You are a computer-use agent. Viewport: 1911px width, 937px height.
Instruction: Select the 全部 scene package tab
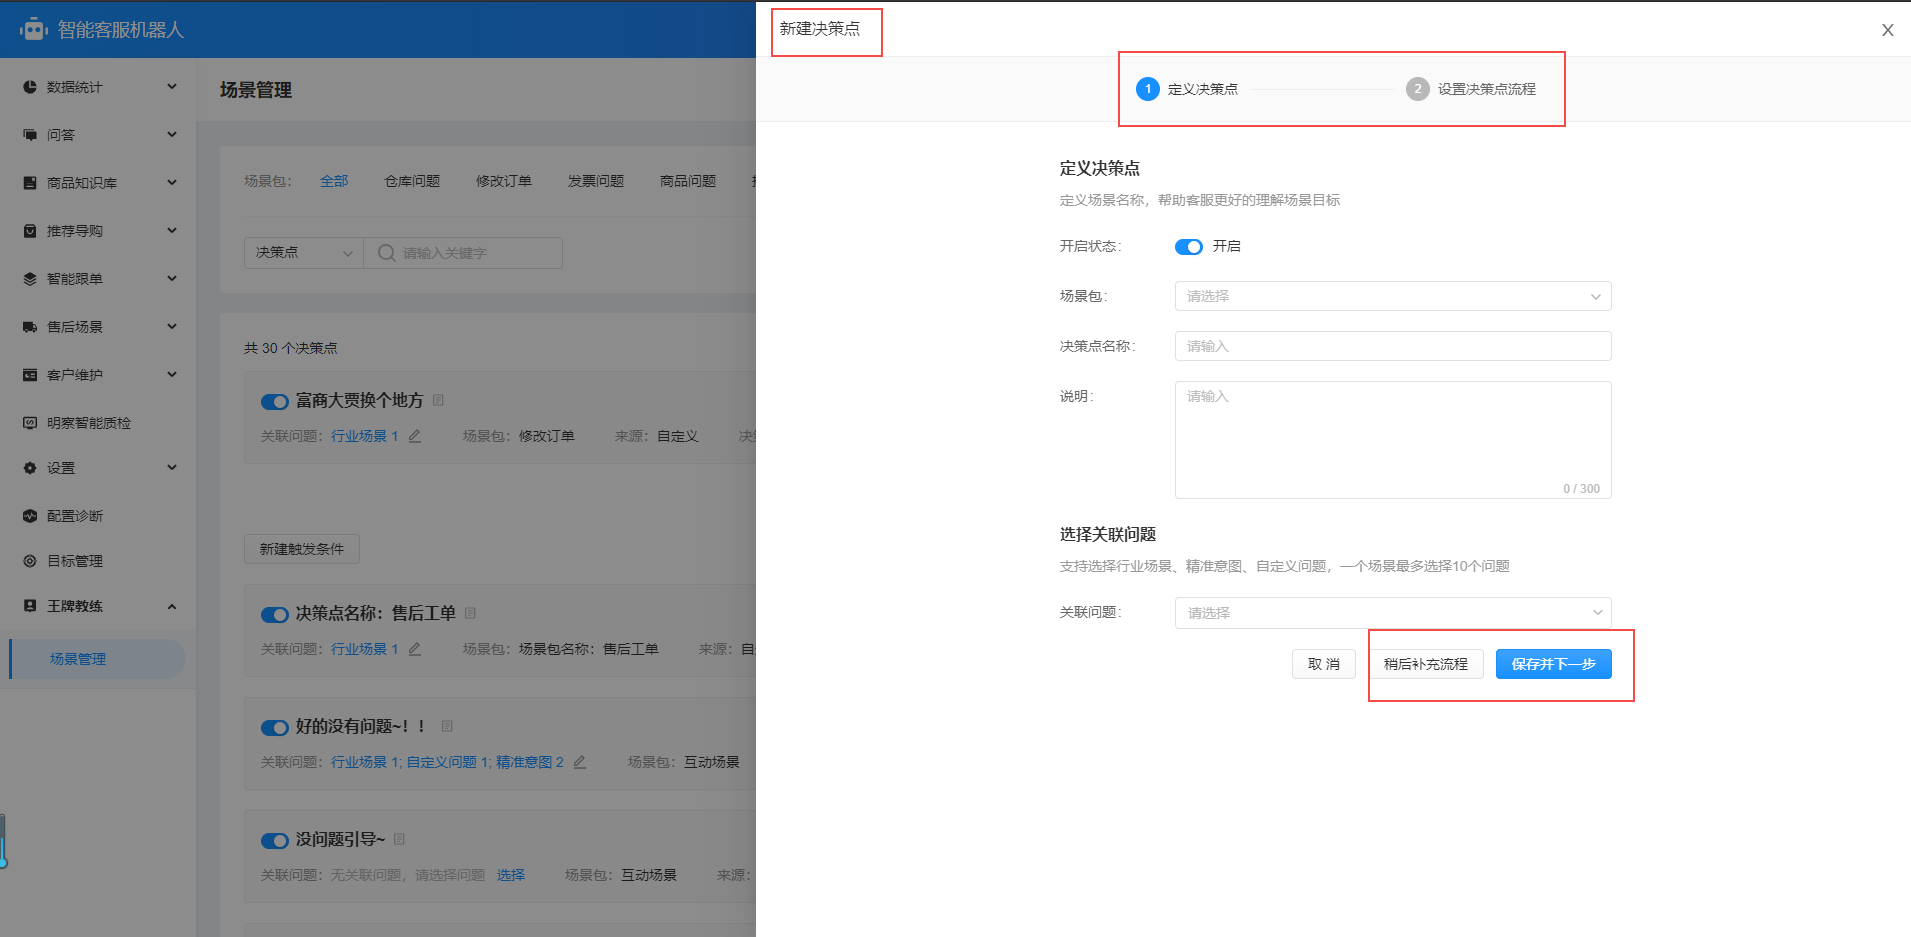tap(334, 181)
